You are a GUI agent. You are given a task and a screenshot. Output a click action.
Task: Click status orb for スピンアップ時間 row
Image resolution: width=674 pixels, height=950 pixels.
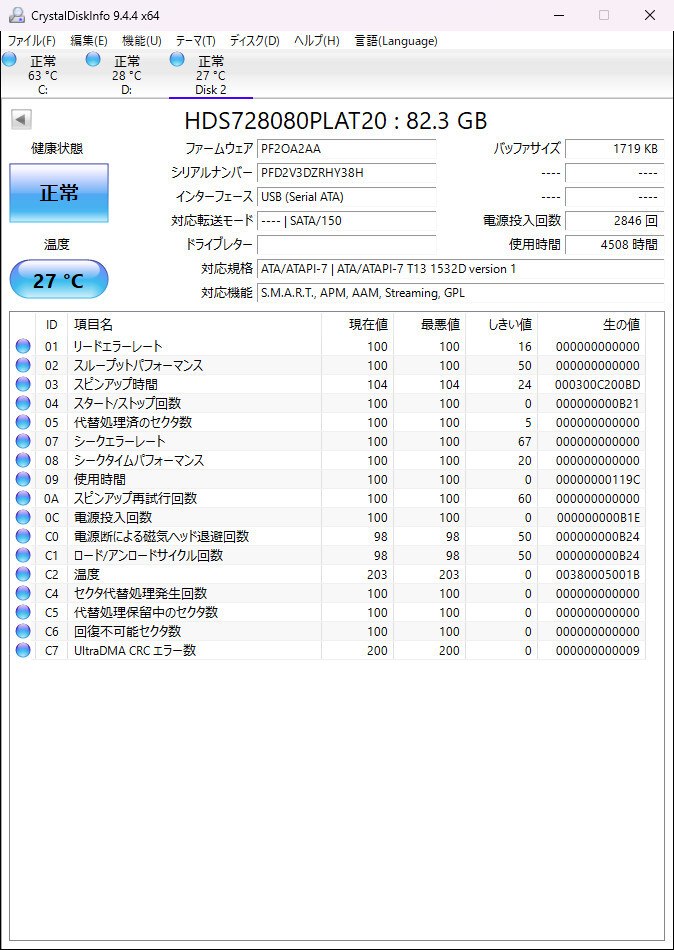point(23,385)
